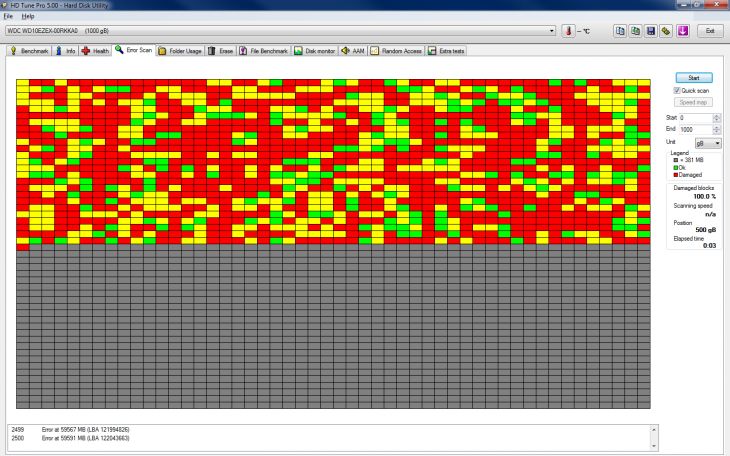This screenshot has width=730, height=456.
Task: Click the gray '= 381 MB' legend swatch
Action: click(676, 160)
